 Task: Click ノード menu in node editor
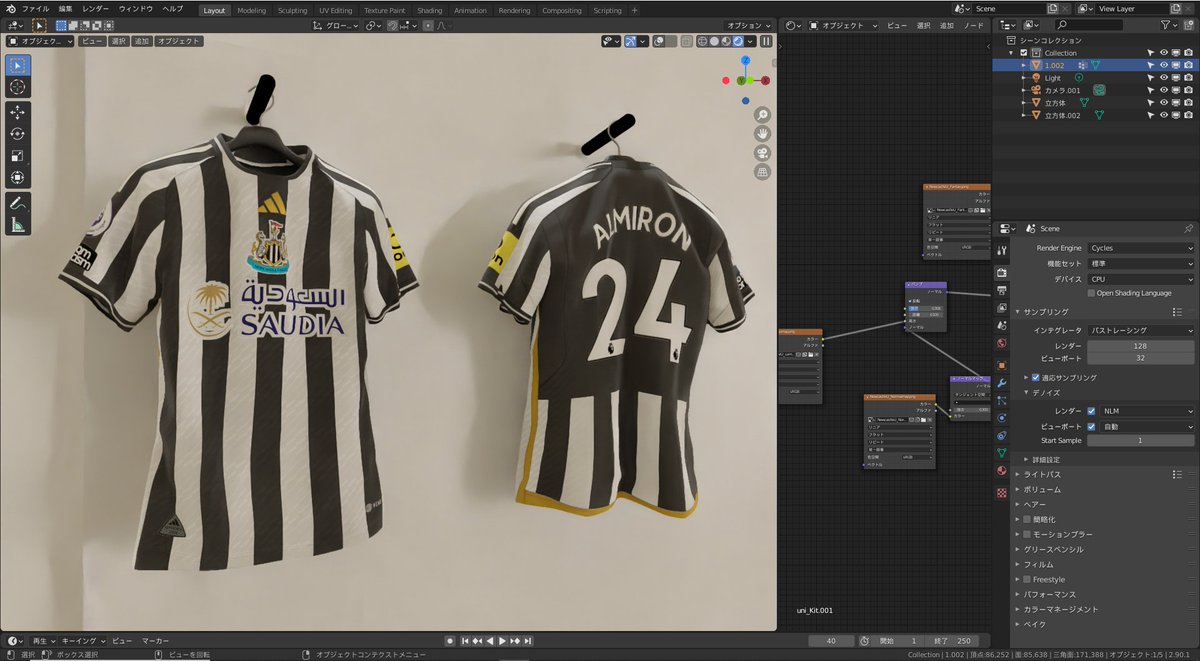coord(973,25)
